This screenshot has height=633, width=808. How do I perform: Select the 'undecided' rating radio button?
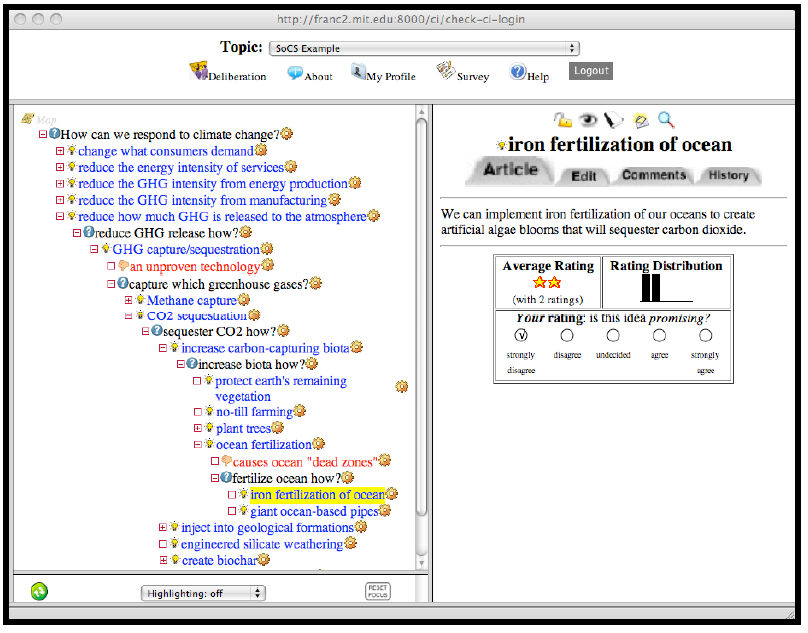[x=613, y=336]
